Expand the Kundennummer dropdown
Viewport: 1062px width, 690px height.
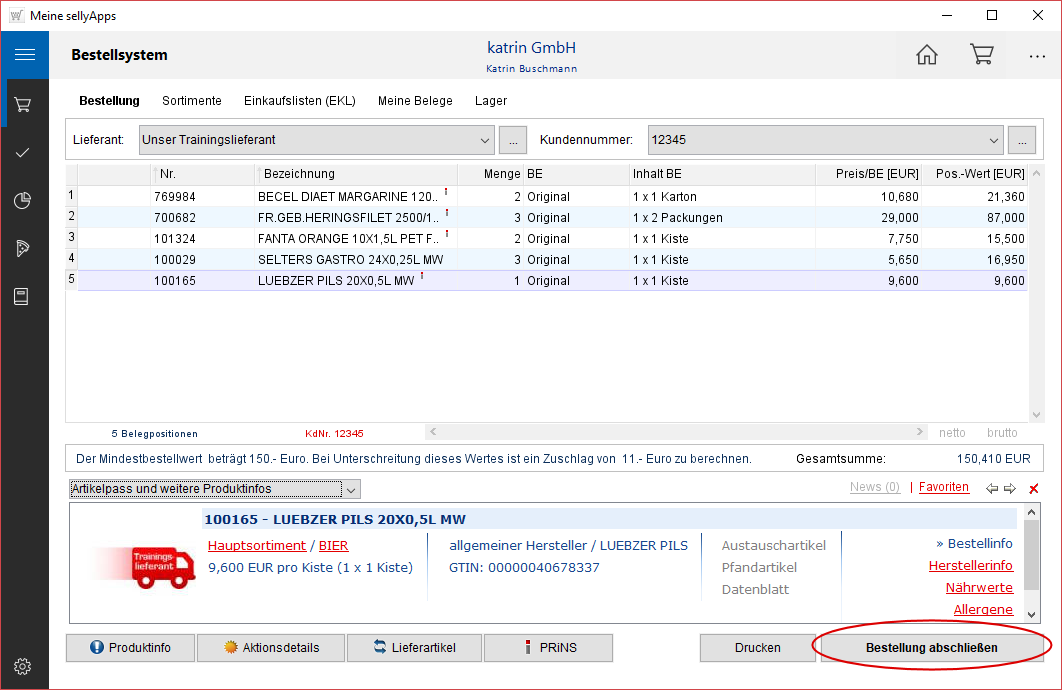click(x=993, y=140)
